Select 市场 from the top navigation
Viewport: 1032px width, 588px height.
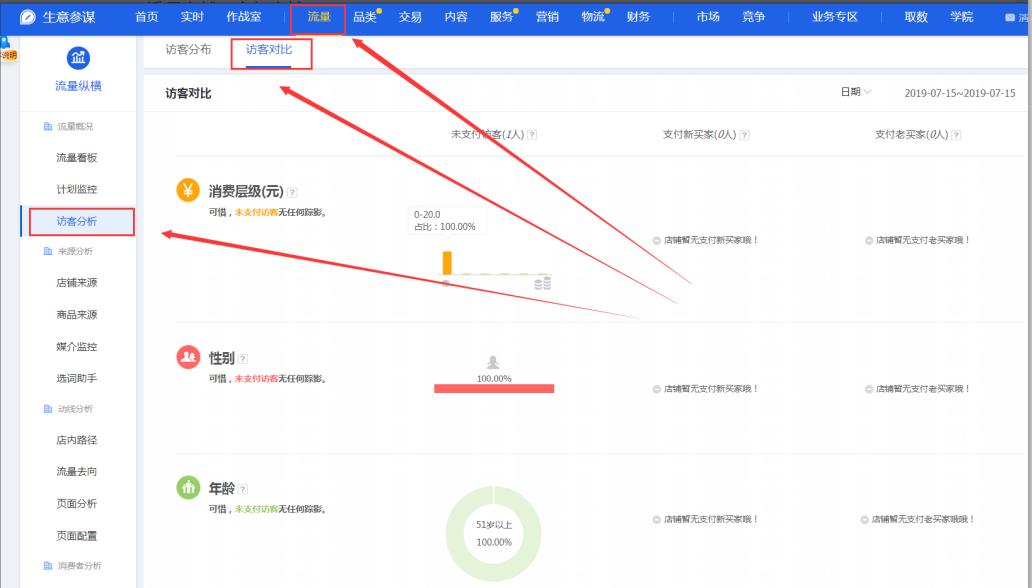[710, 15]
